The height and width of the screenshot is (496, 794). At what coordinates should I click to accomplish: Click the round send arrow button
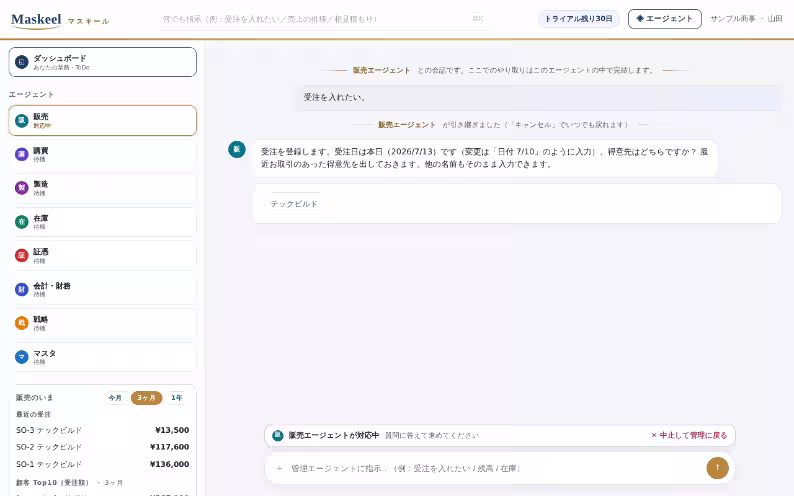click(x=717, y=468)
